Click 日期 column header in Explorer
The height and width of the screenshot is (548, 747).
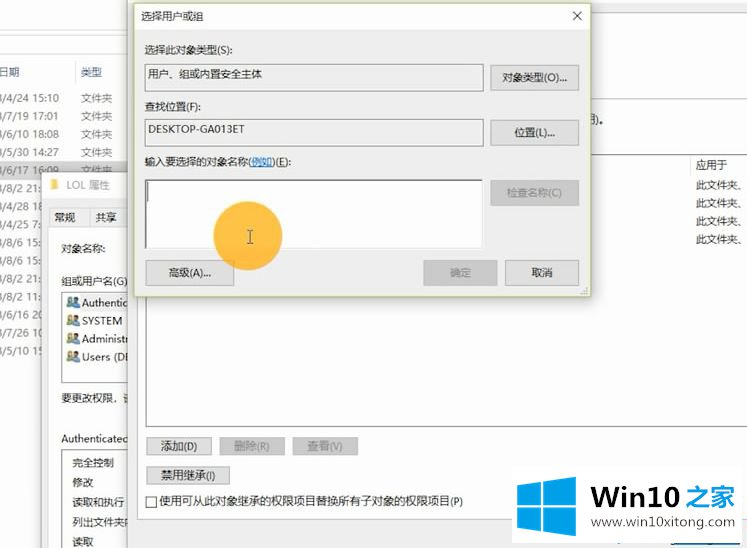point(10,72)
